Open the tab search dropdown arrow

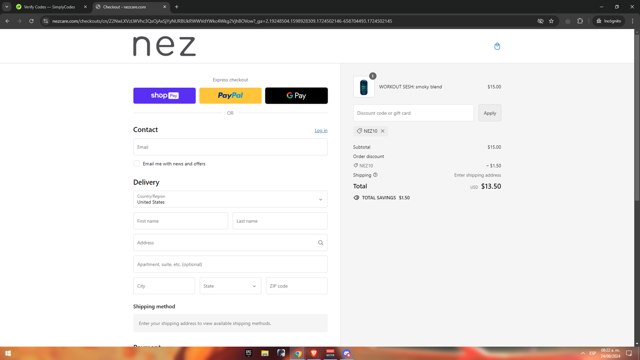pos(7,7)
